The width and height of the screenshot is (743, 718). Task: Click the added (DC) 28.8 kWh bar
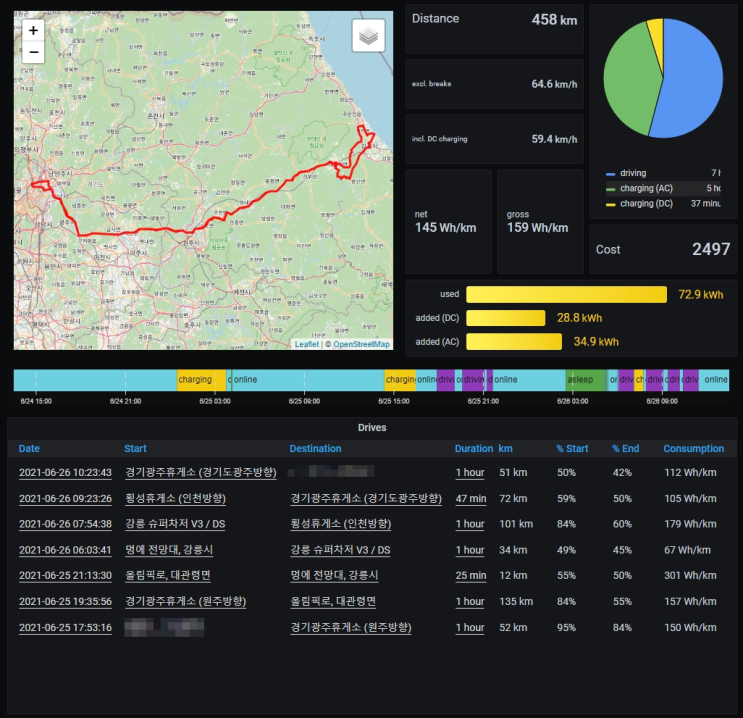click(506, 318)
